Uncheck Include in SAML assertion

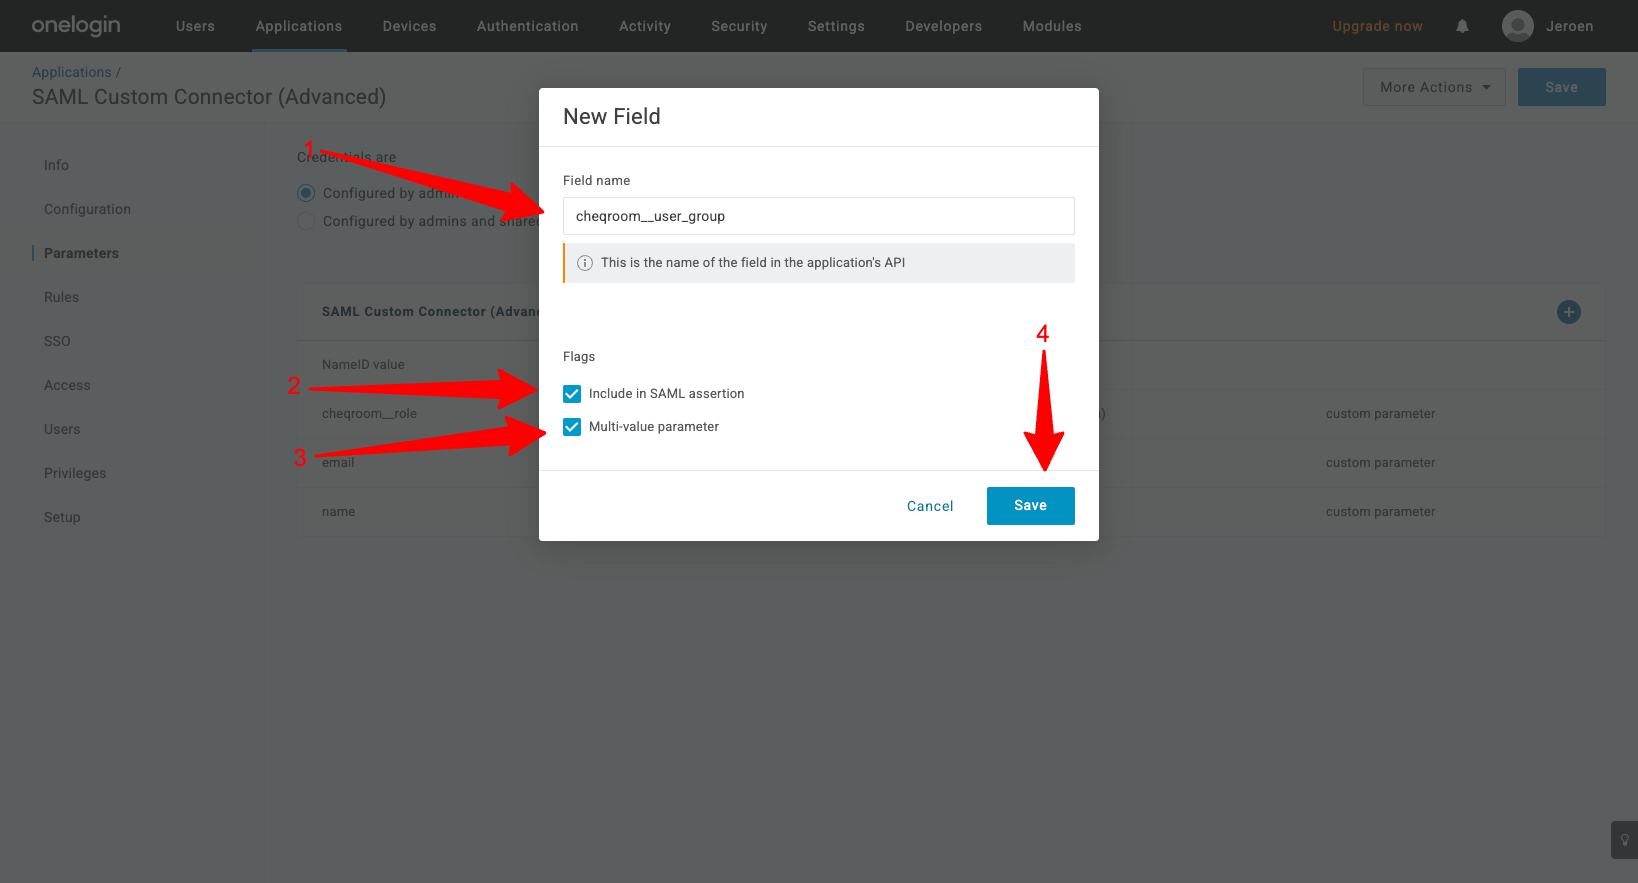coord(572,394)
